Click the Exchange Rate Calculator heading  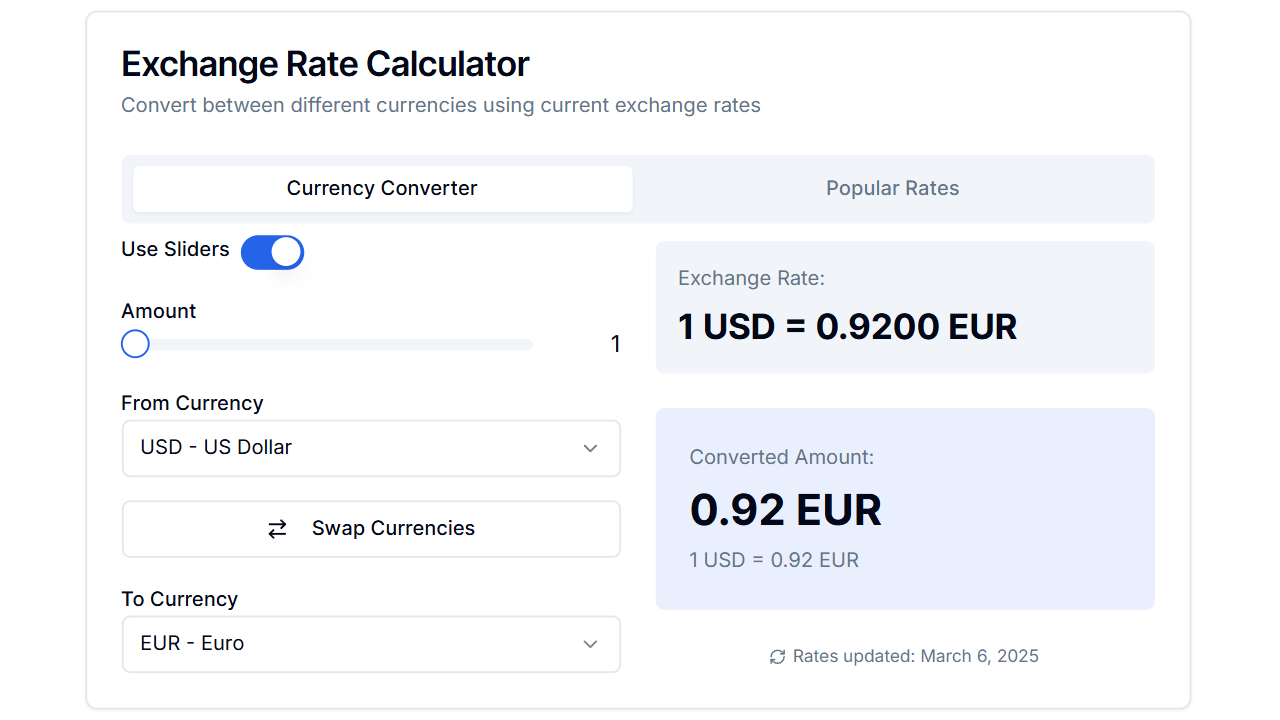325,63
